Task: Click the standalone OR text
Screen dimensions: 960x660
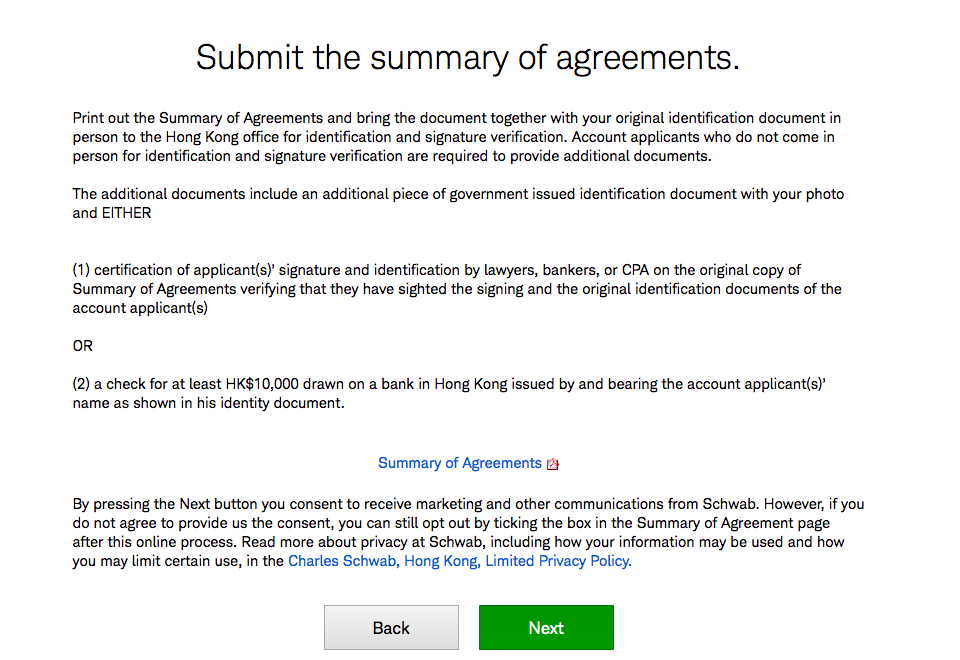Action: pos(83,346)
